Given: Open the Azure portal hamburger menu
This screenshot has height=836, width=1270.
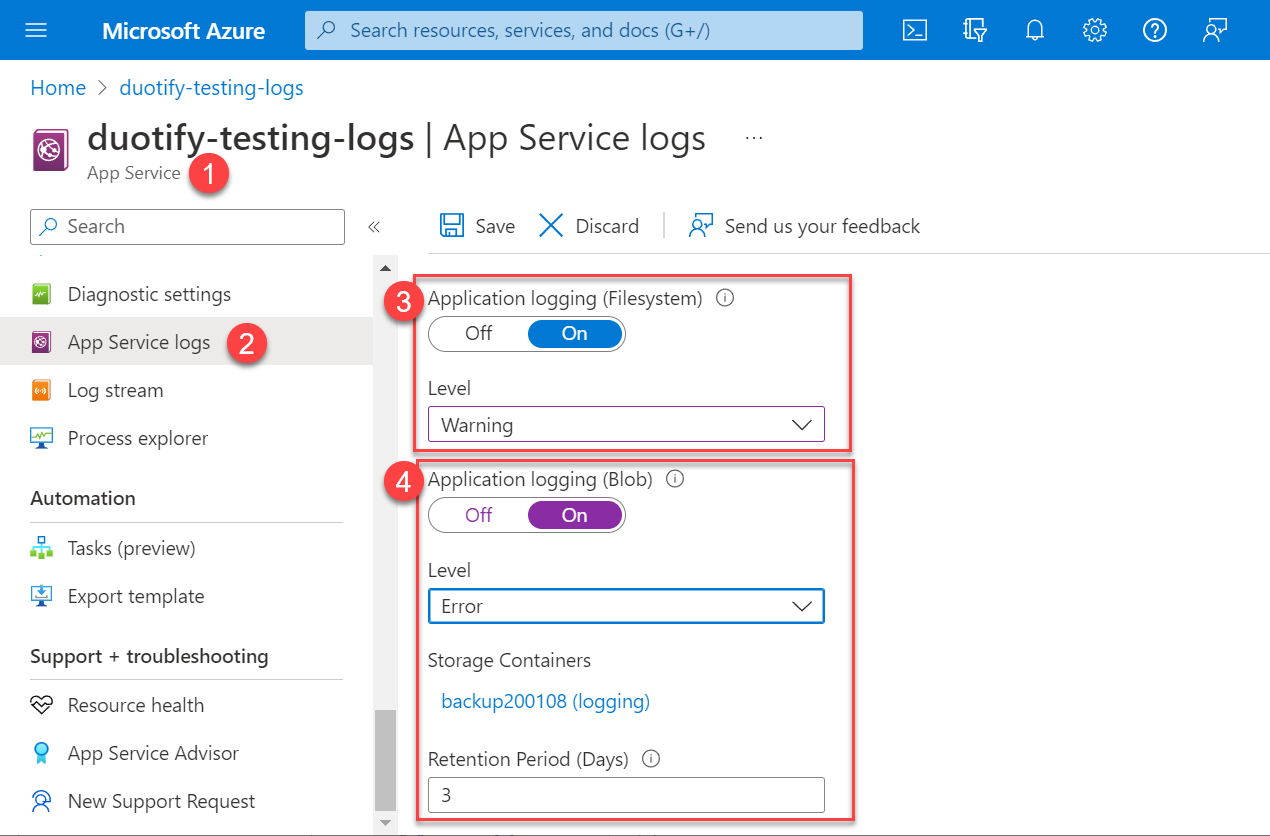Looking at the screenshot, I should pos(36,30).
